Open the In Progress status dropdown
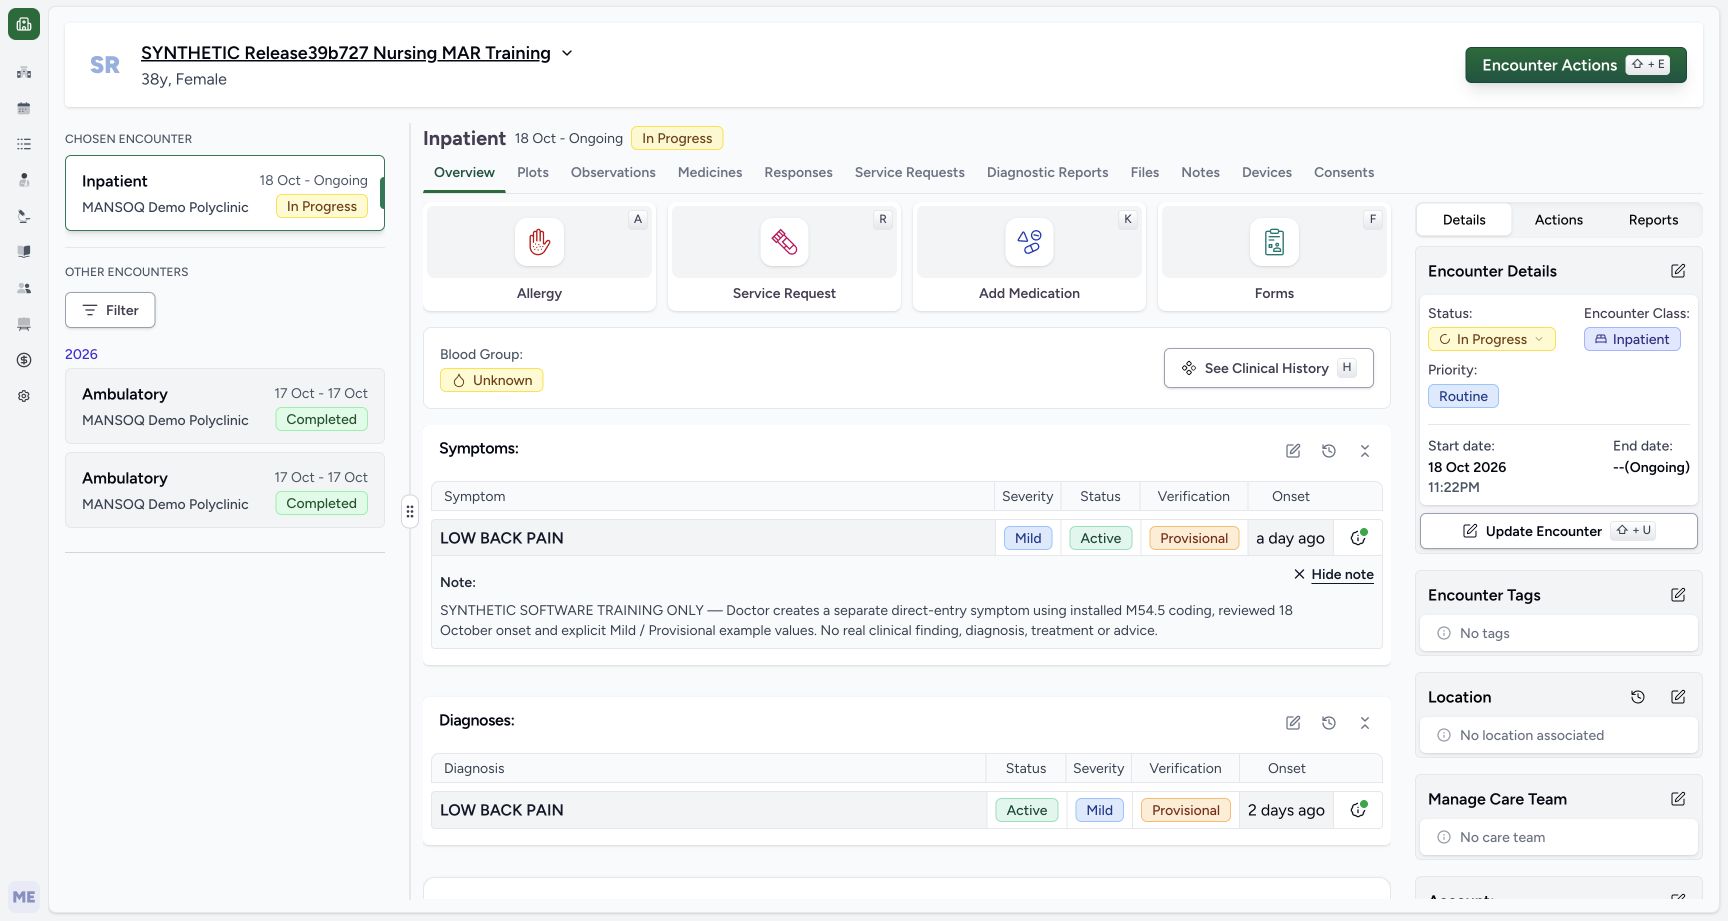Screen dimensions: 1728x921 click(x=1491, y=340)
